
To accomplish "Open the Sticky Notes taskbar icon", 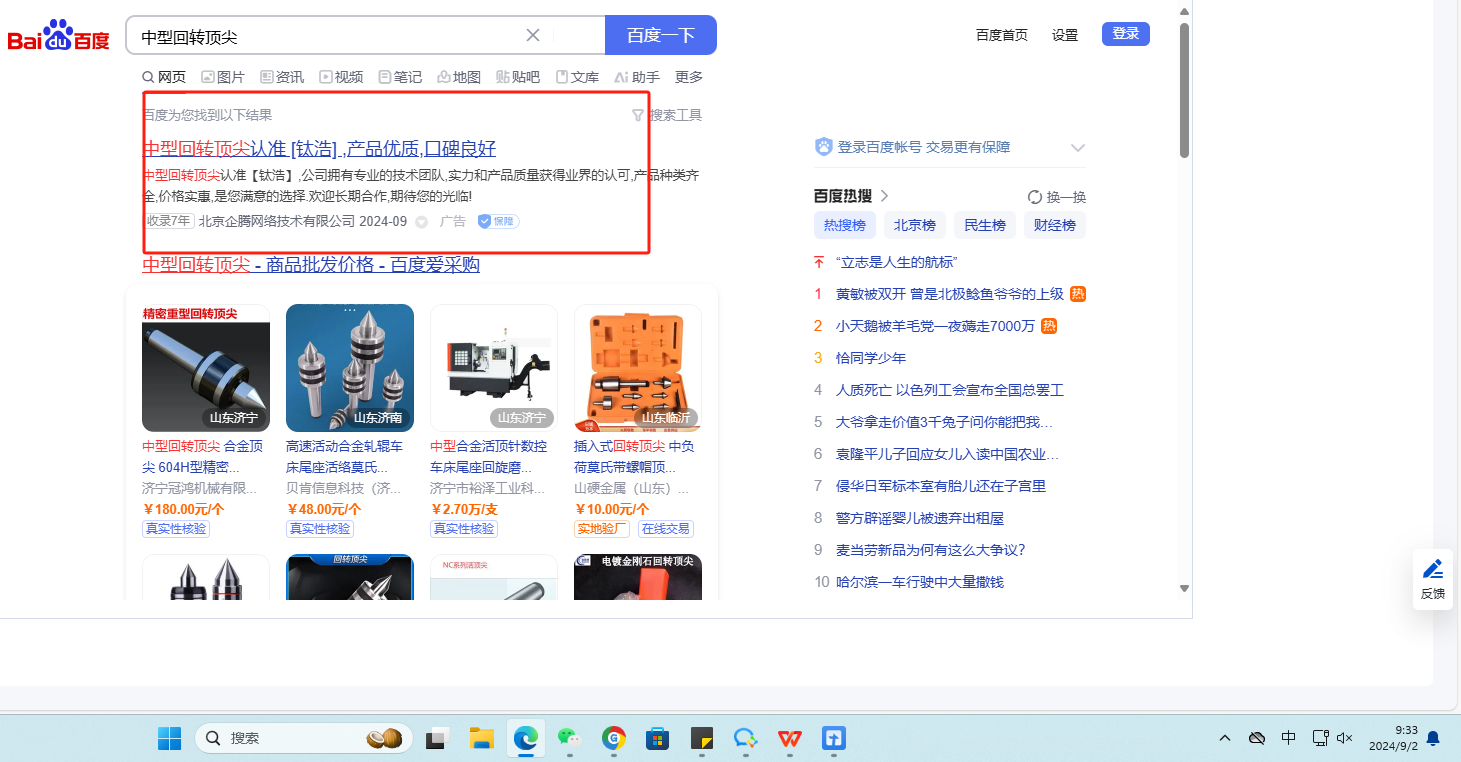I will (x=701, y=739).
